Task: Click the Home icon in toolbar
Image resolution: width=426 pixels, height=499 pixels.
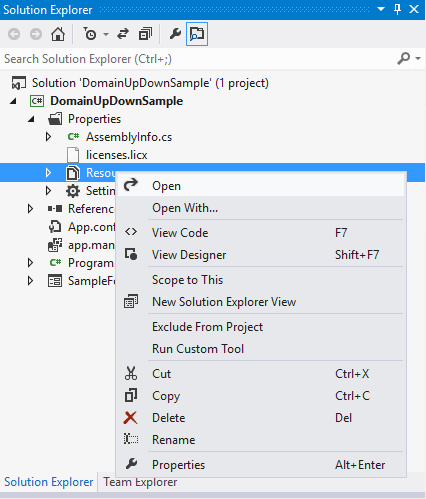Action: click(x=58, y=34)
